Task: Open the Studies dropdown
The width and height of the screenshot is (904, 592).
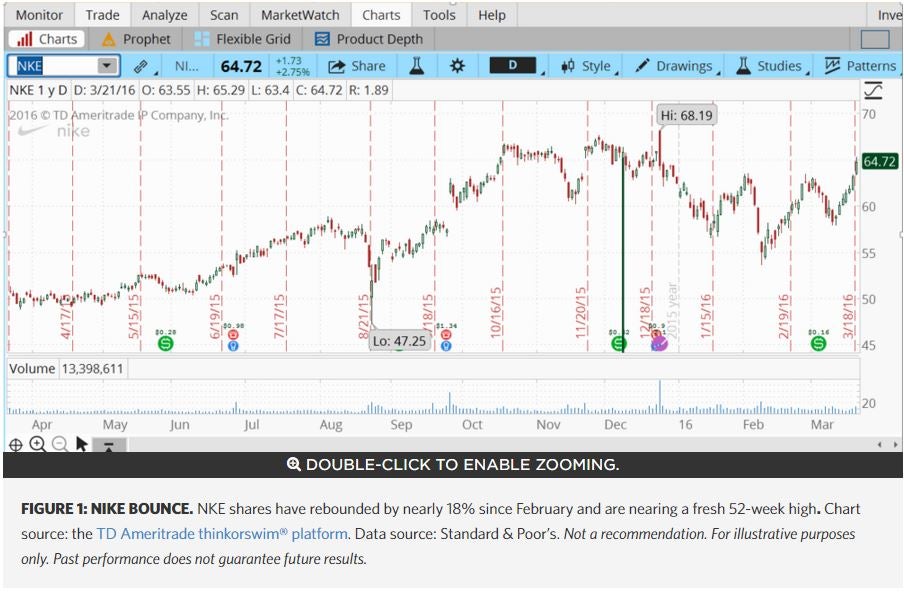Action: point(771,66)
